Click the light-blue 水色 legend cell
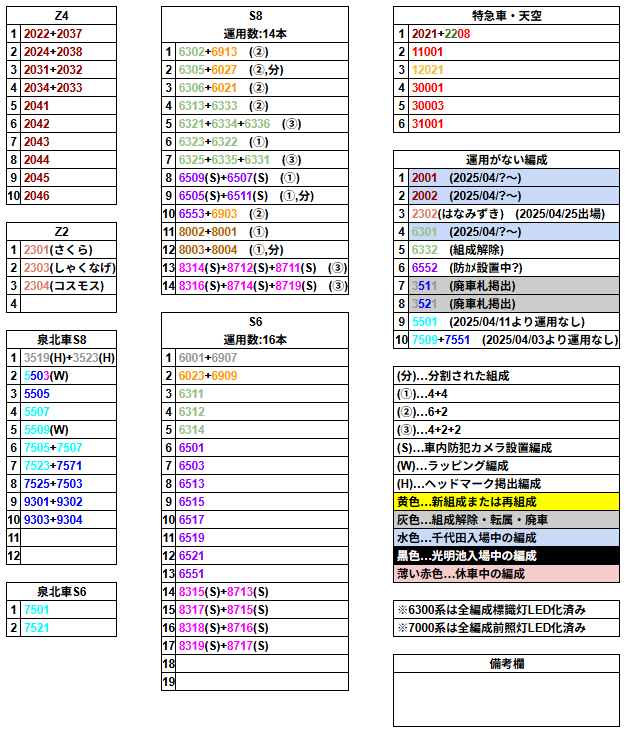The image size is (626, 732). [x=506, y=537]
